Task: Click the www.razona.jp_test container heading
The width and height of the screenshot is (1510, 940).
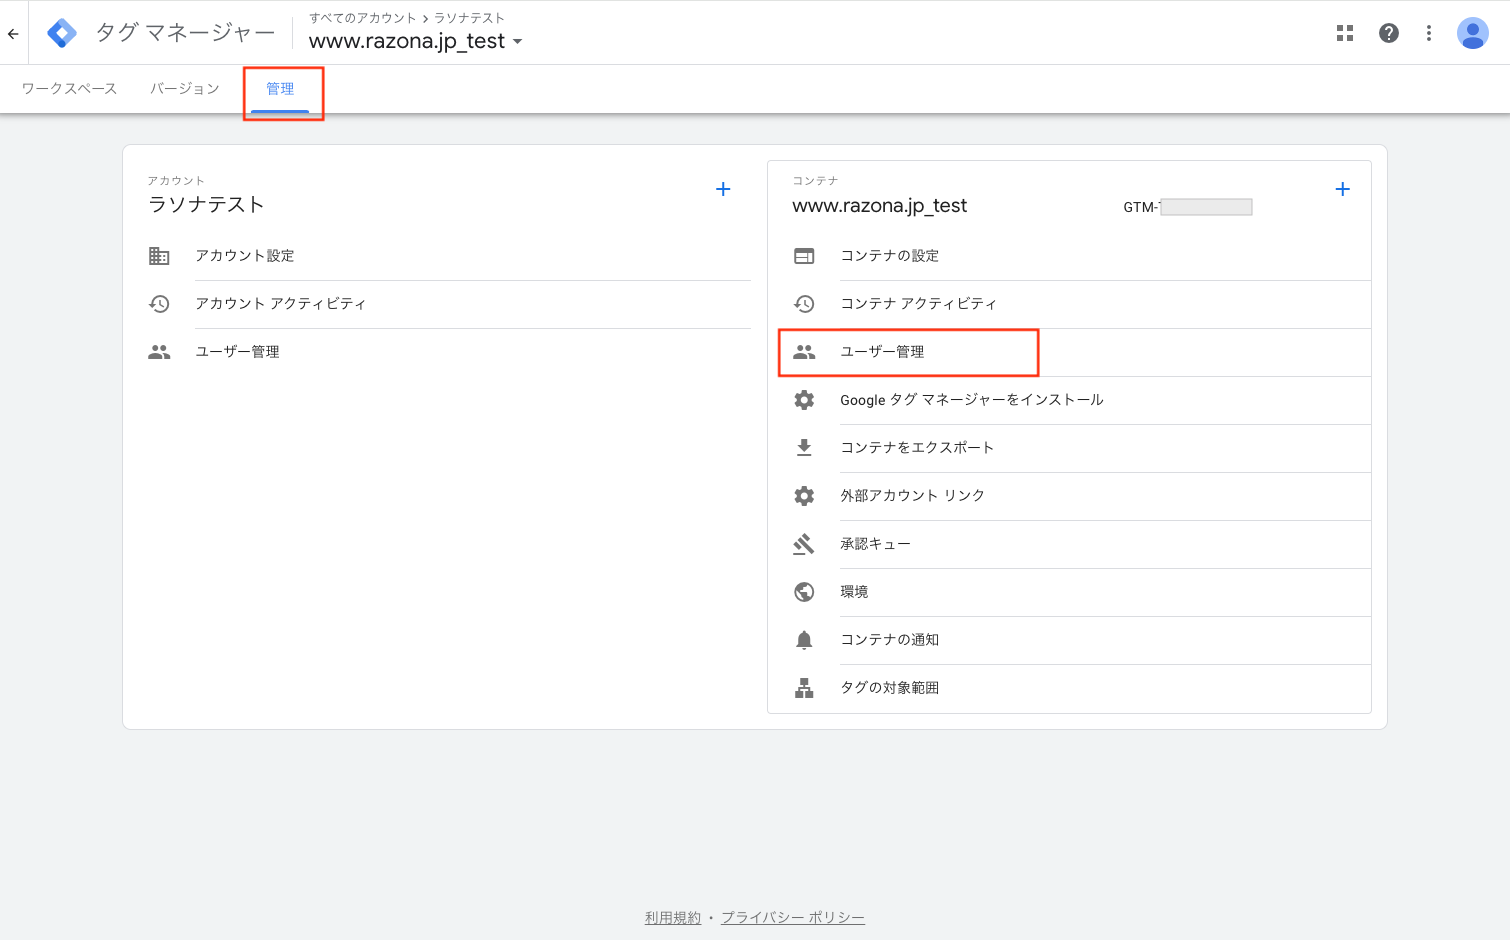Action: click(x=880, y=205)
